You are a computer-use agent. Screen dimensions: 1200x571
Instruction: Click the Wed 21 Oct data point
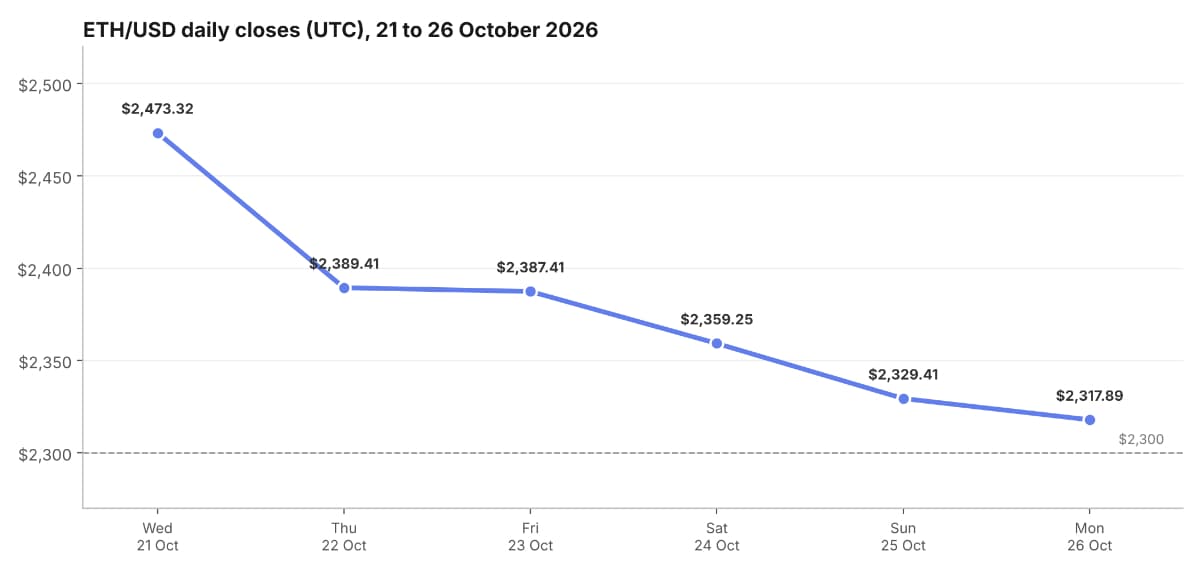[158, 133]
